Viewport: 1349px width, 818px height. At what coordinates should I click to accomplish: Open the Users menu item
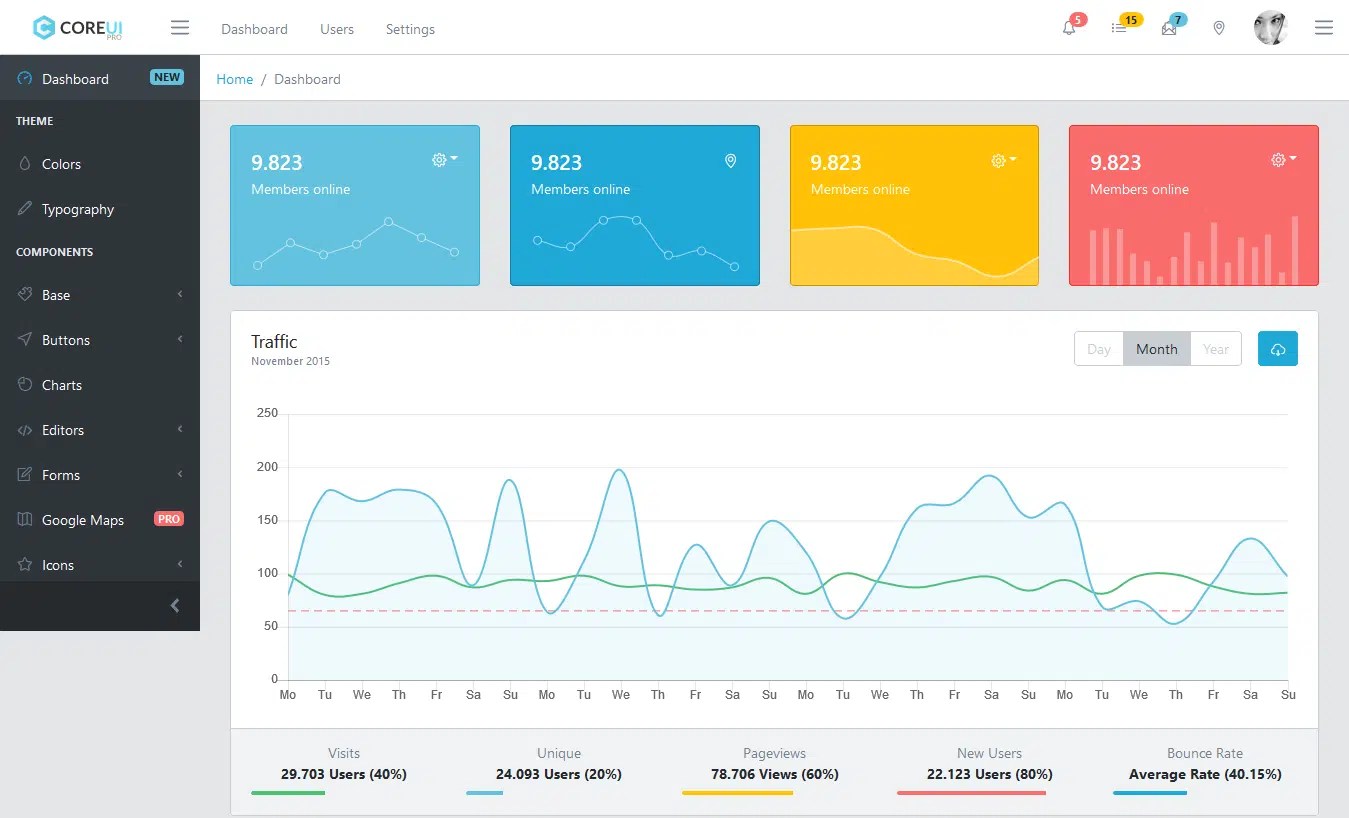click(x=336, y=29)
